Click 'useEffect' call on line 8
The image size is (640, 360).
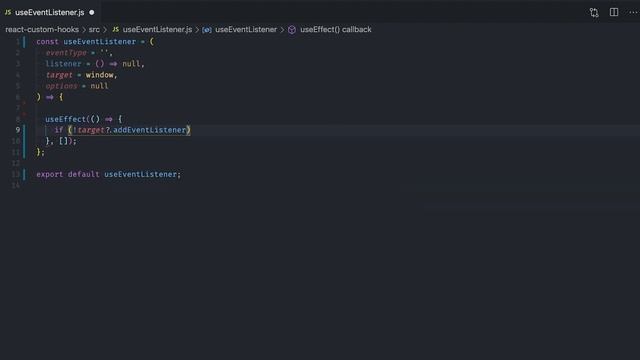pos(65,119)
